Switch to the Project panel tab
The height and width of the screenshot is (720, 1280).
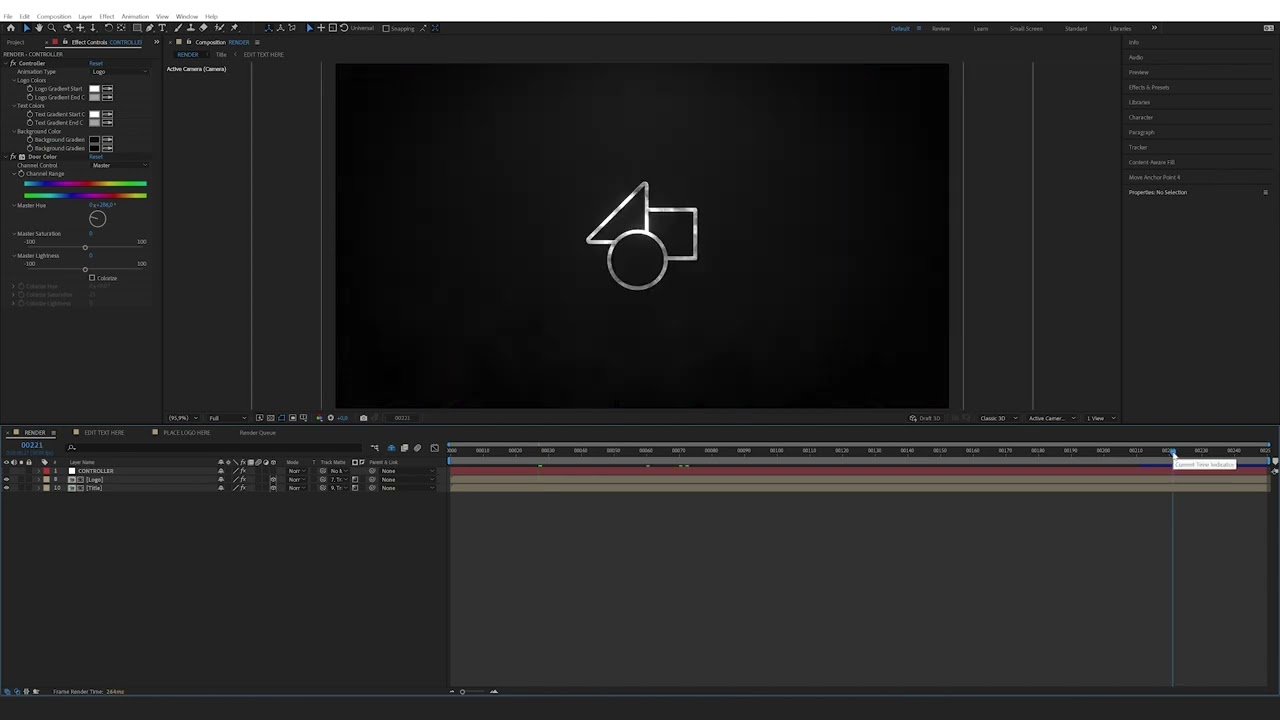click(15, 42)
